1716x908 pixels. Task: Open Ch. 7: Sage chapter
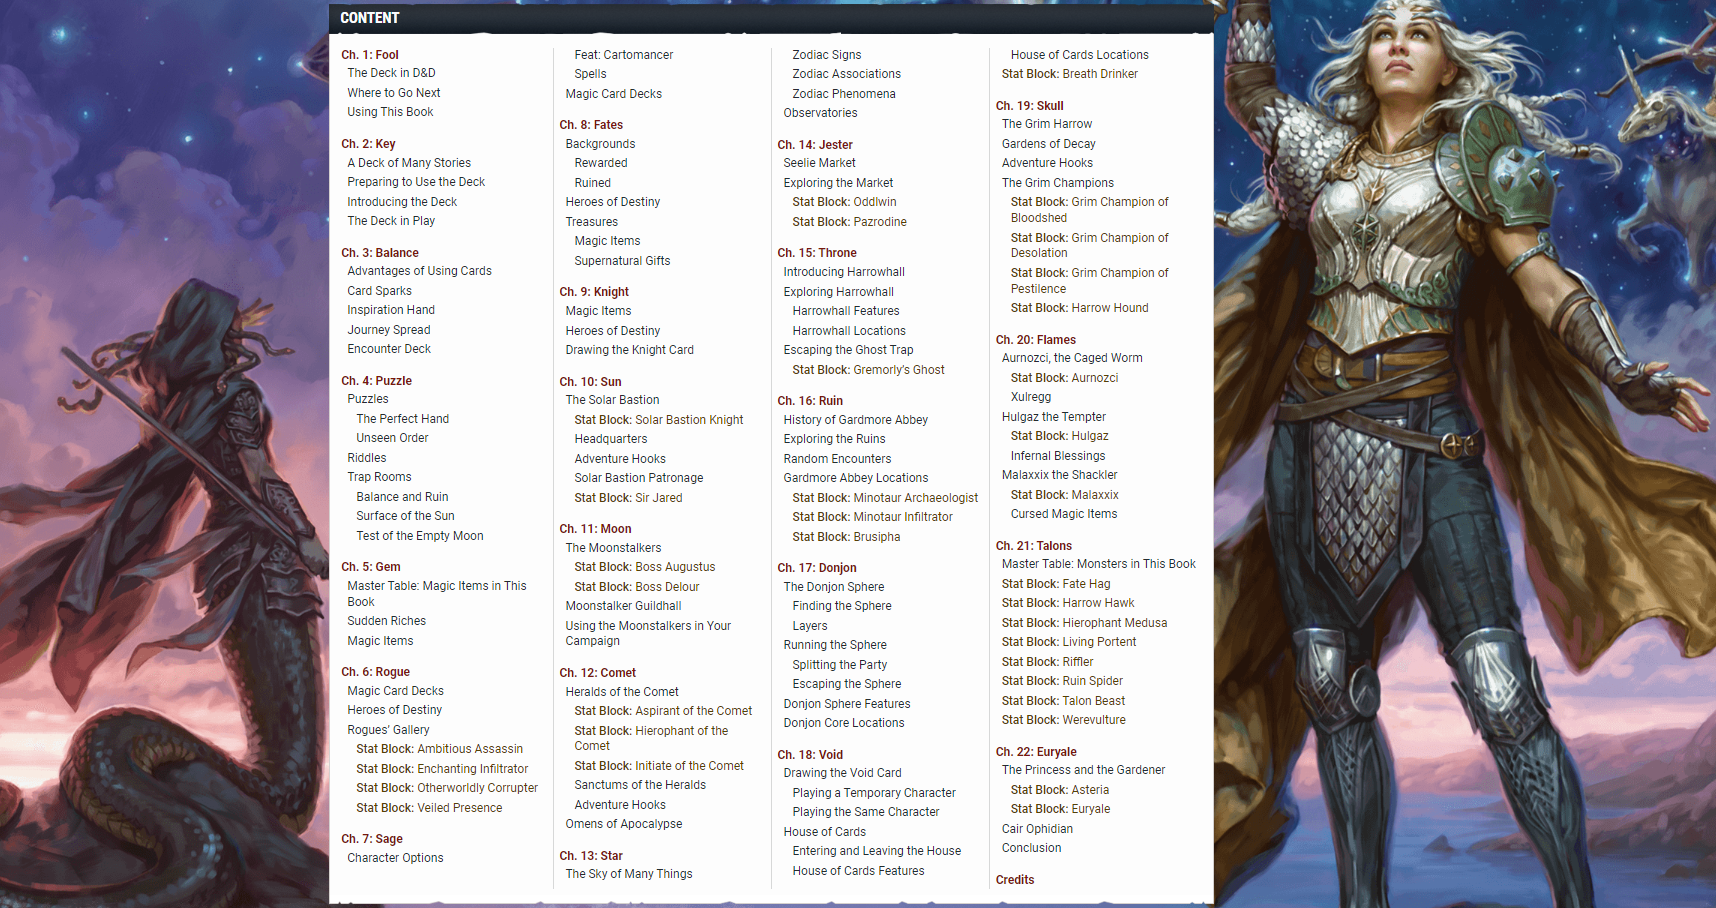click(372, 839)
